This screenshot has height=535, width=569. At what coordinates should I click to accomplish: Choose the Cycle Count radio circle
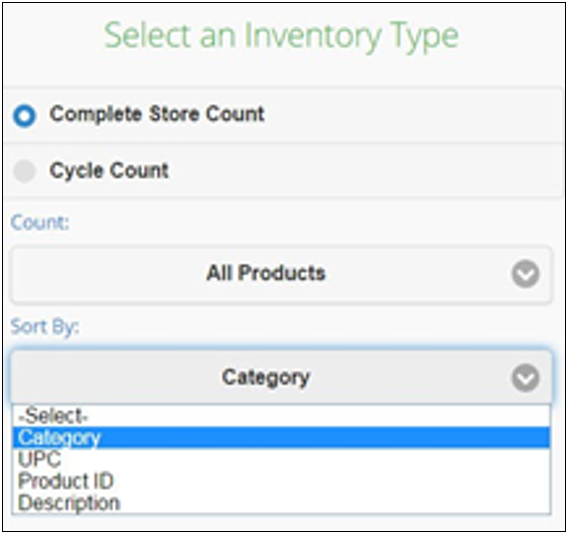[24, 171]
